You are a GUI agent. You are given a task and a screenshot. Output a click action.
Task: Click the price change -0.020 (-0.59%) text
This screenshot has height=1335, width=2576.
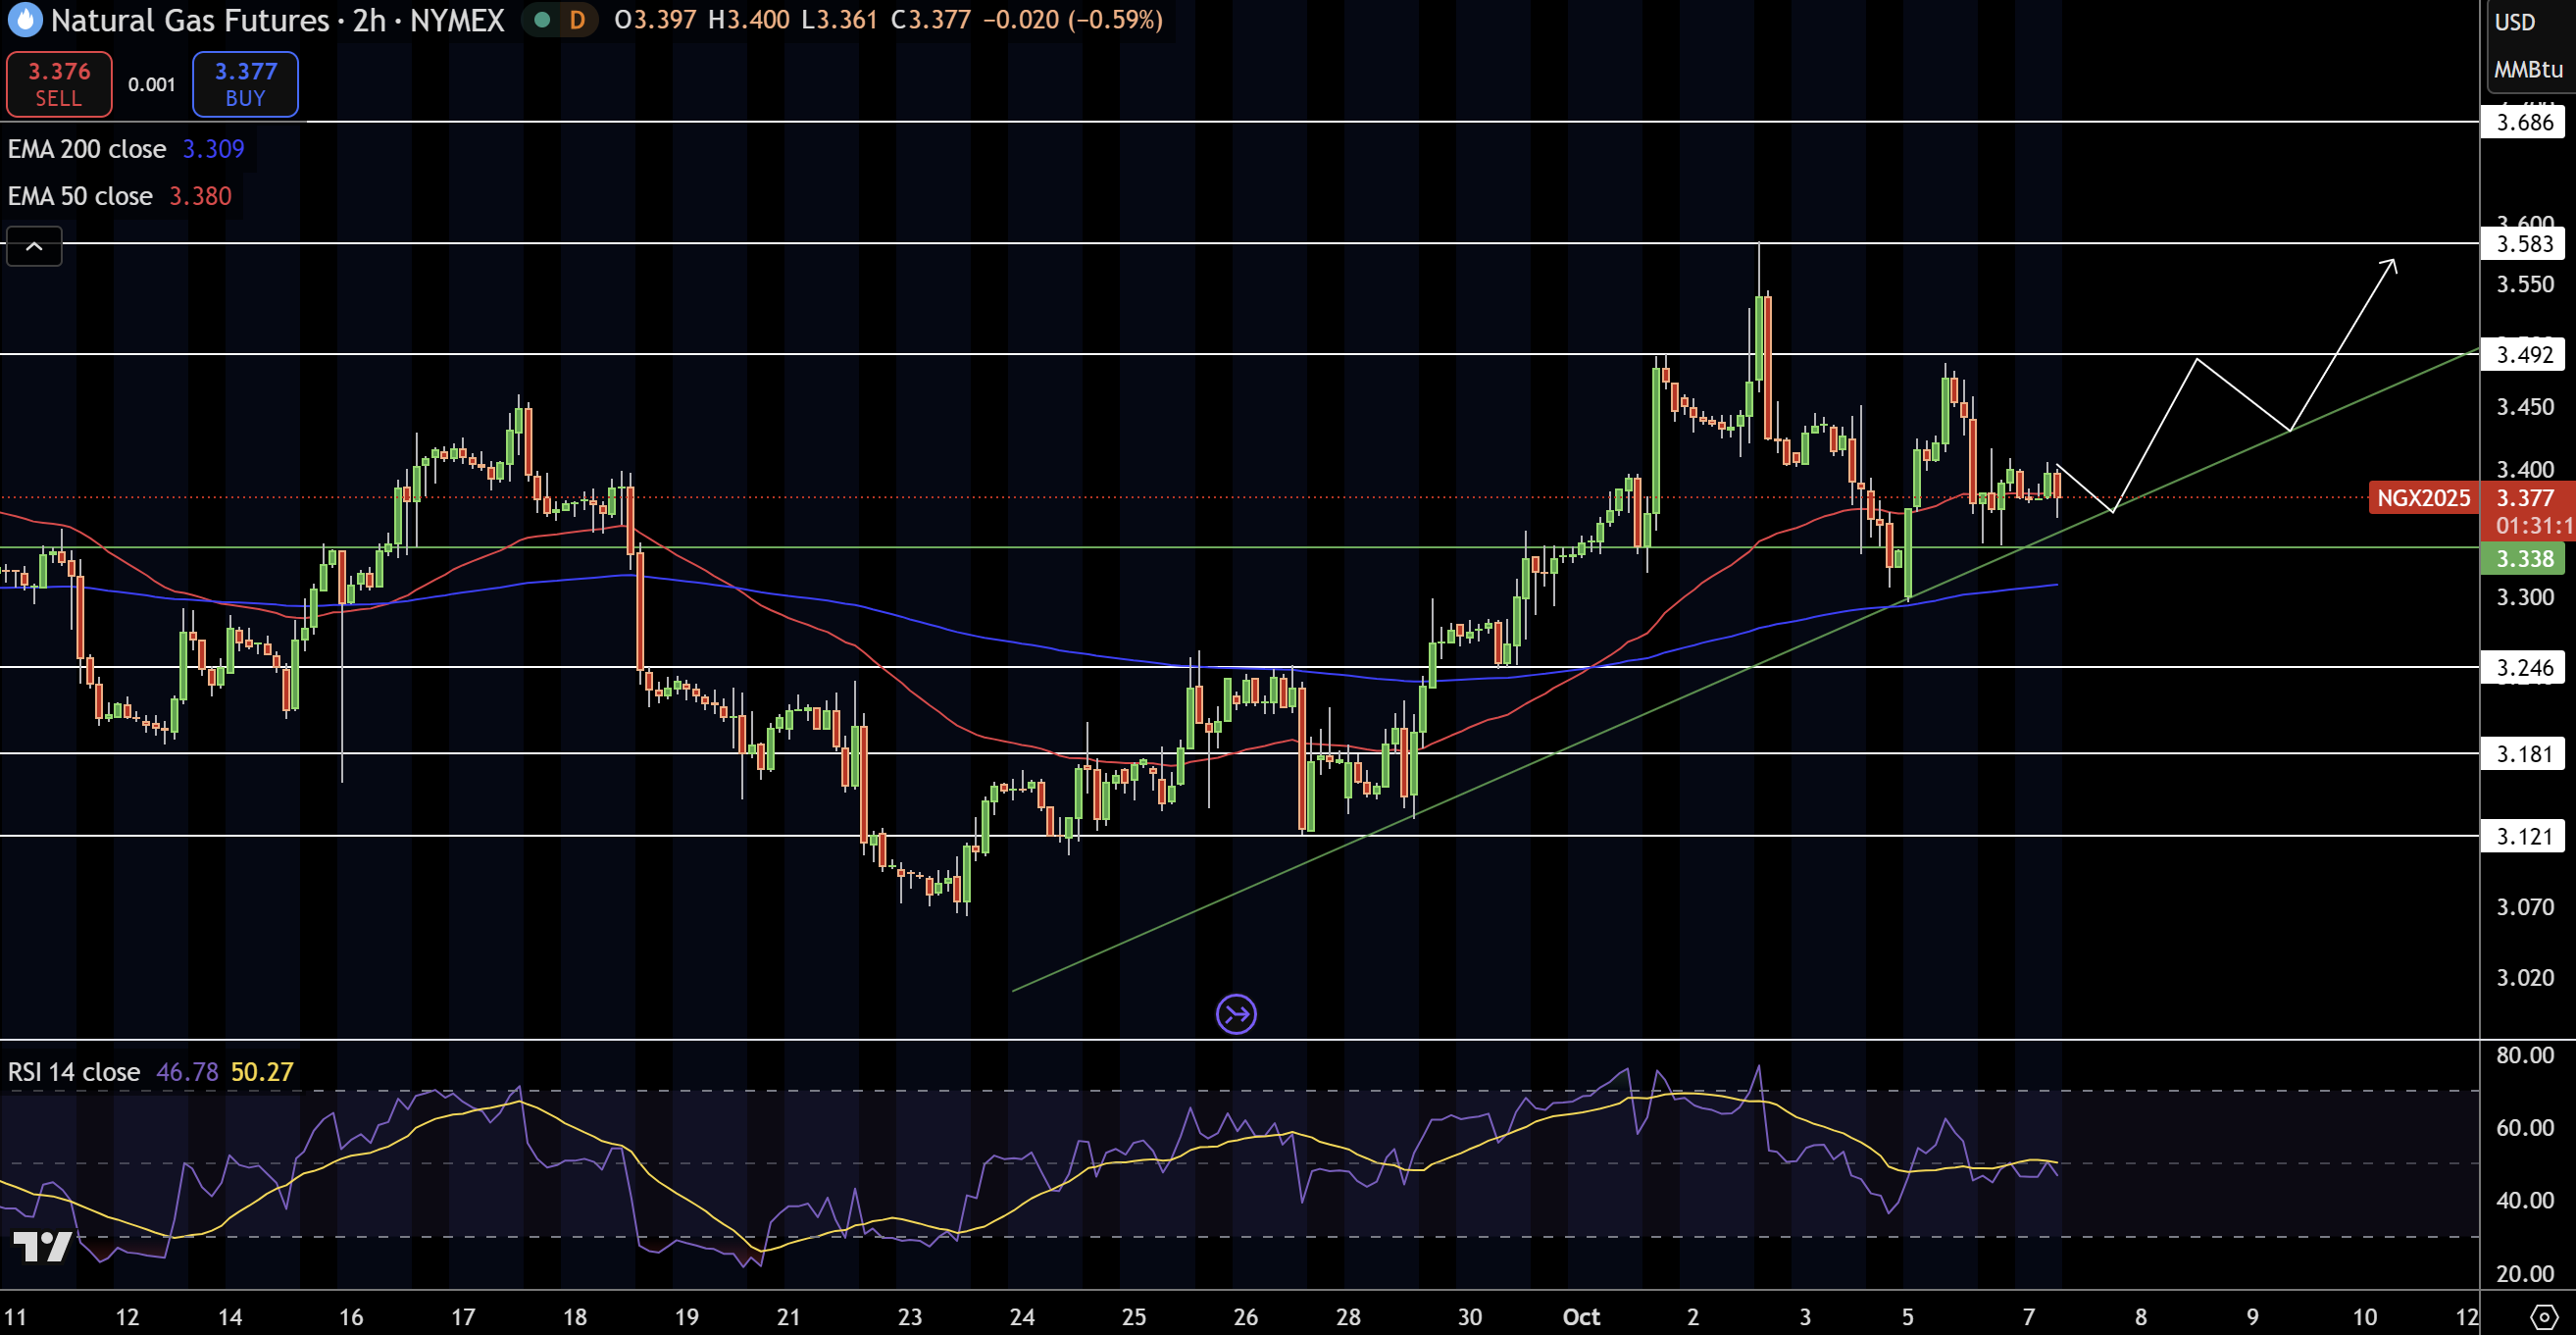[x=1072, y=20]
